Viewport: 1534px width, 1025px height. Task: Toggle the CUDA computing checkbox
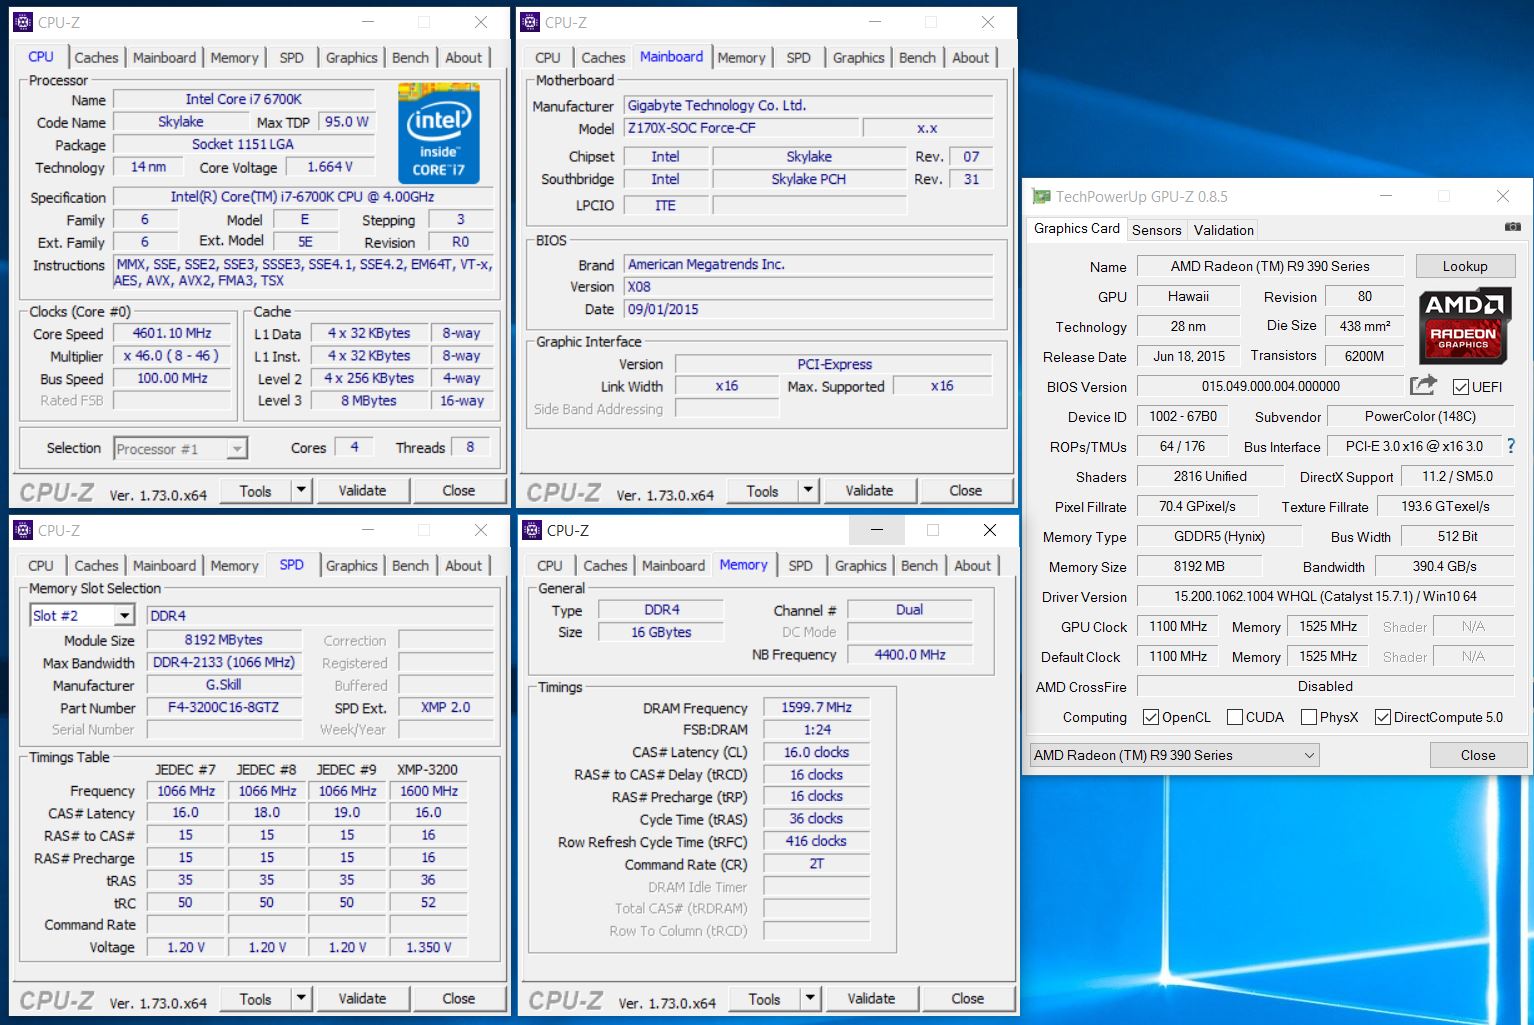pos(1234,717)
